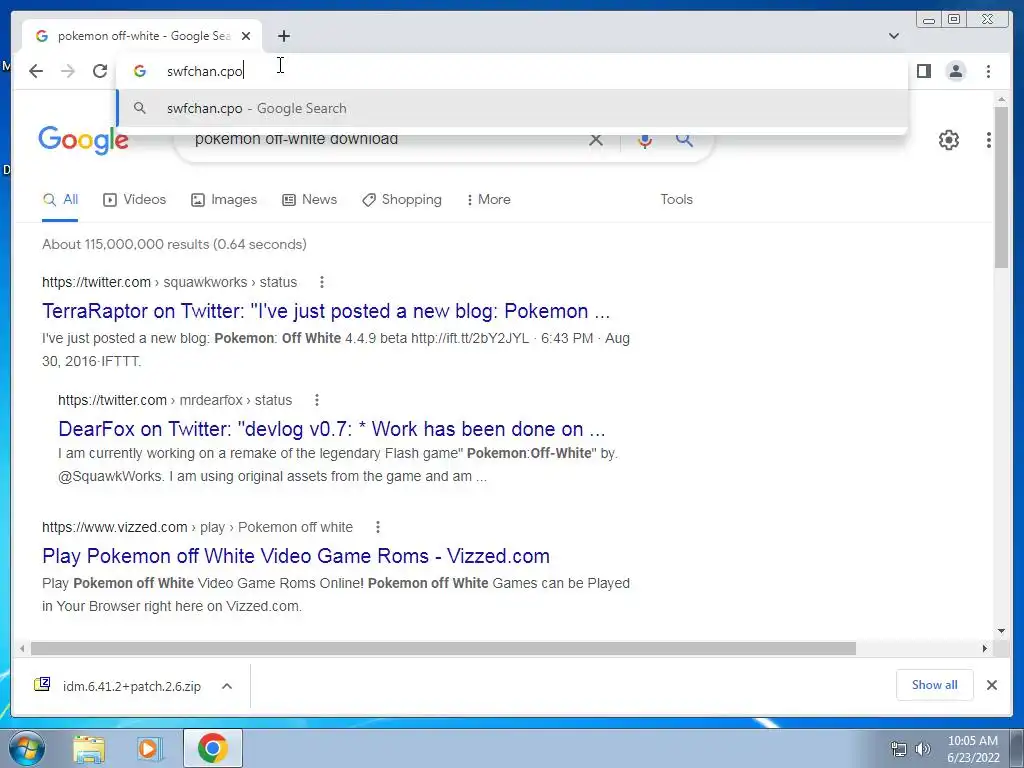Start voice search with microphone icon

click(x=645, y=139)
